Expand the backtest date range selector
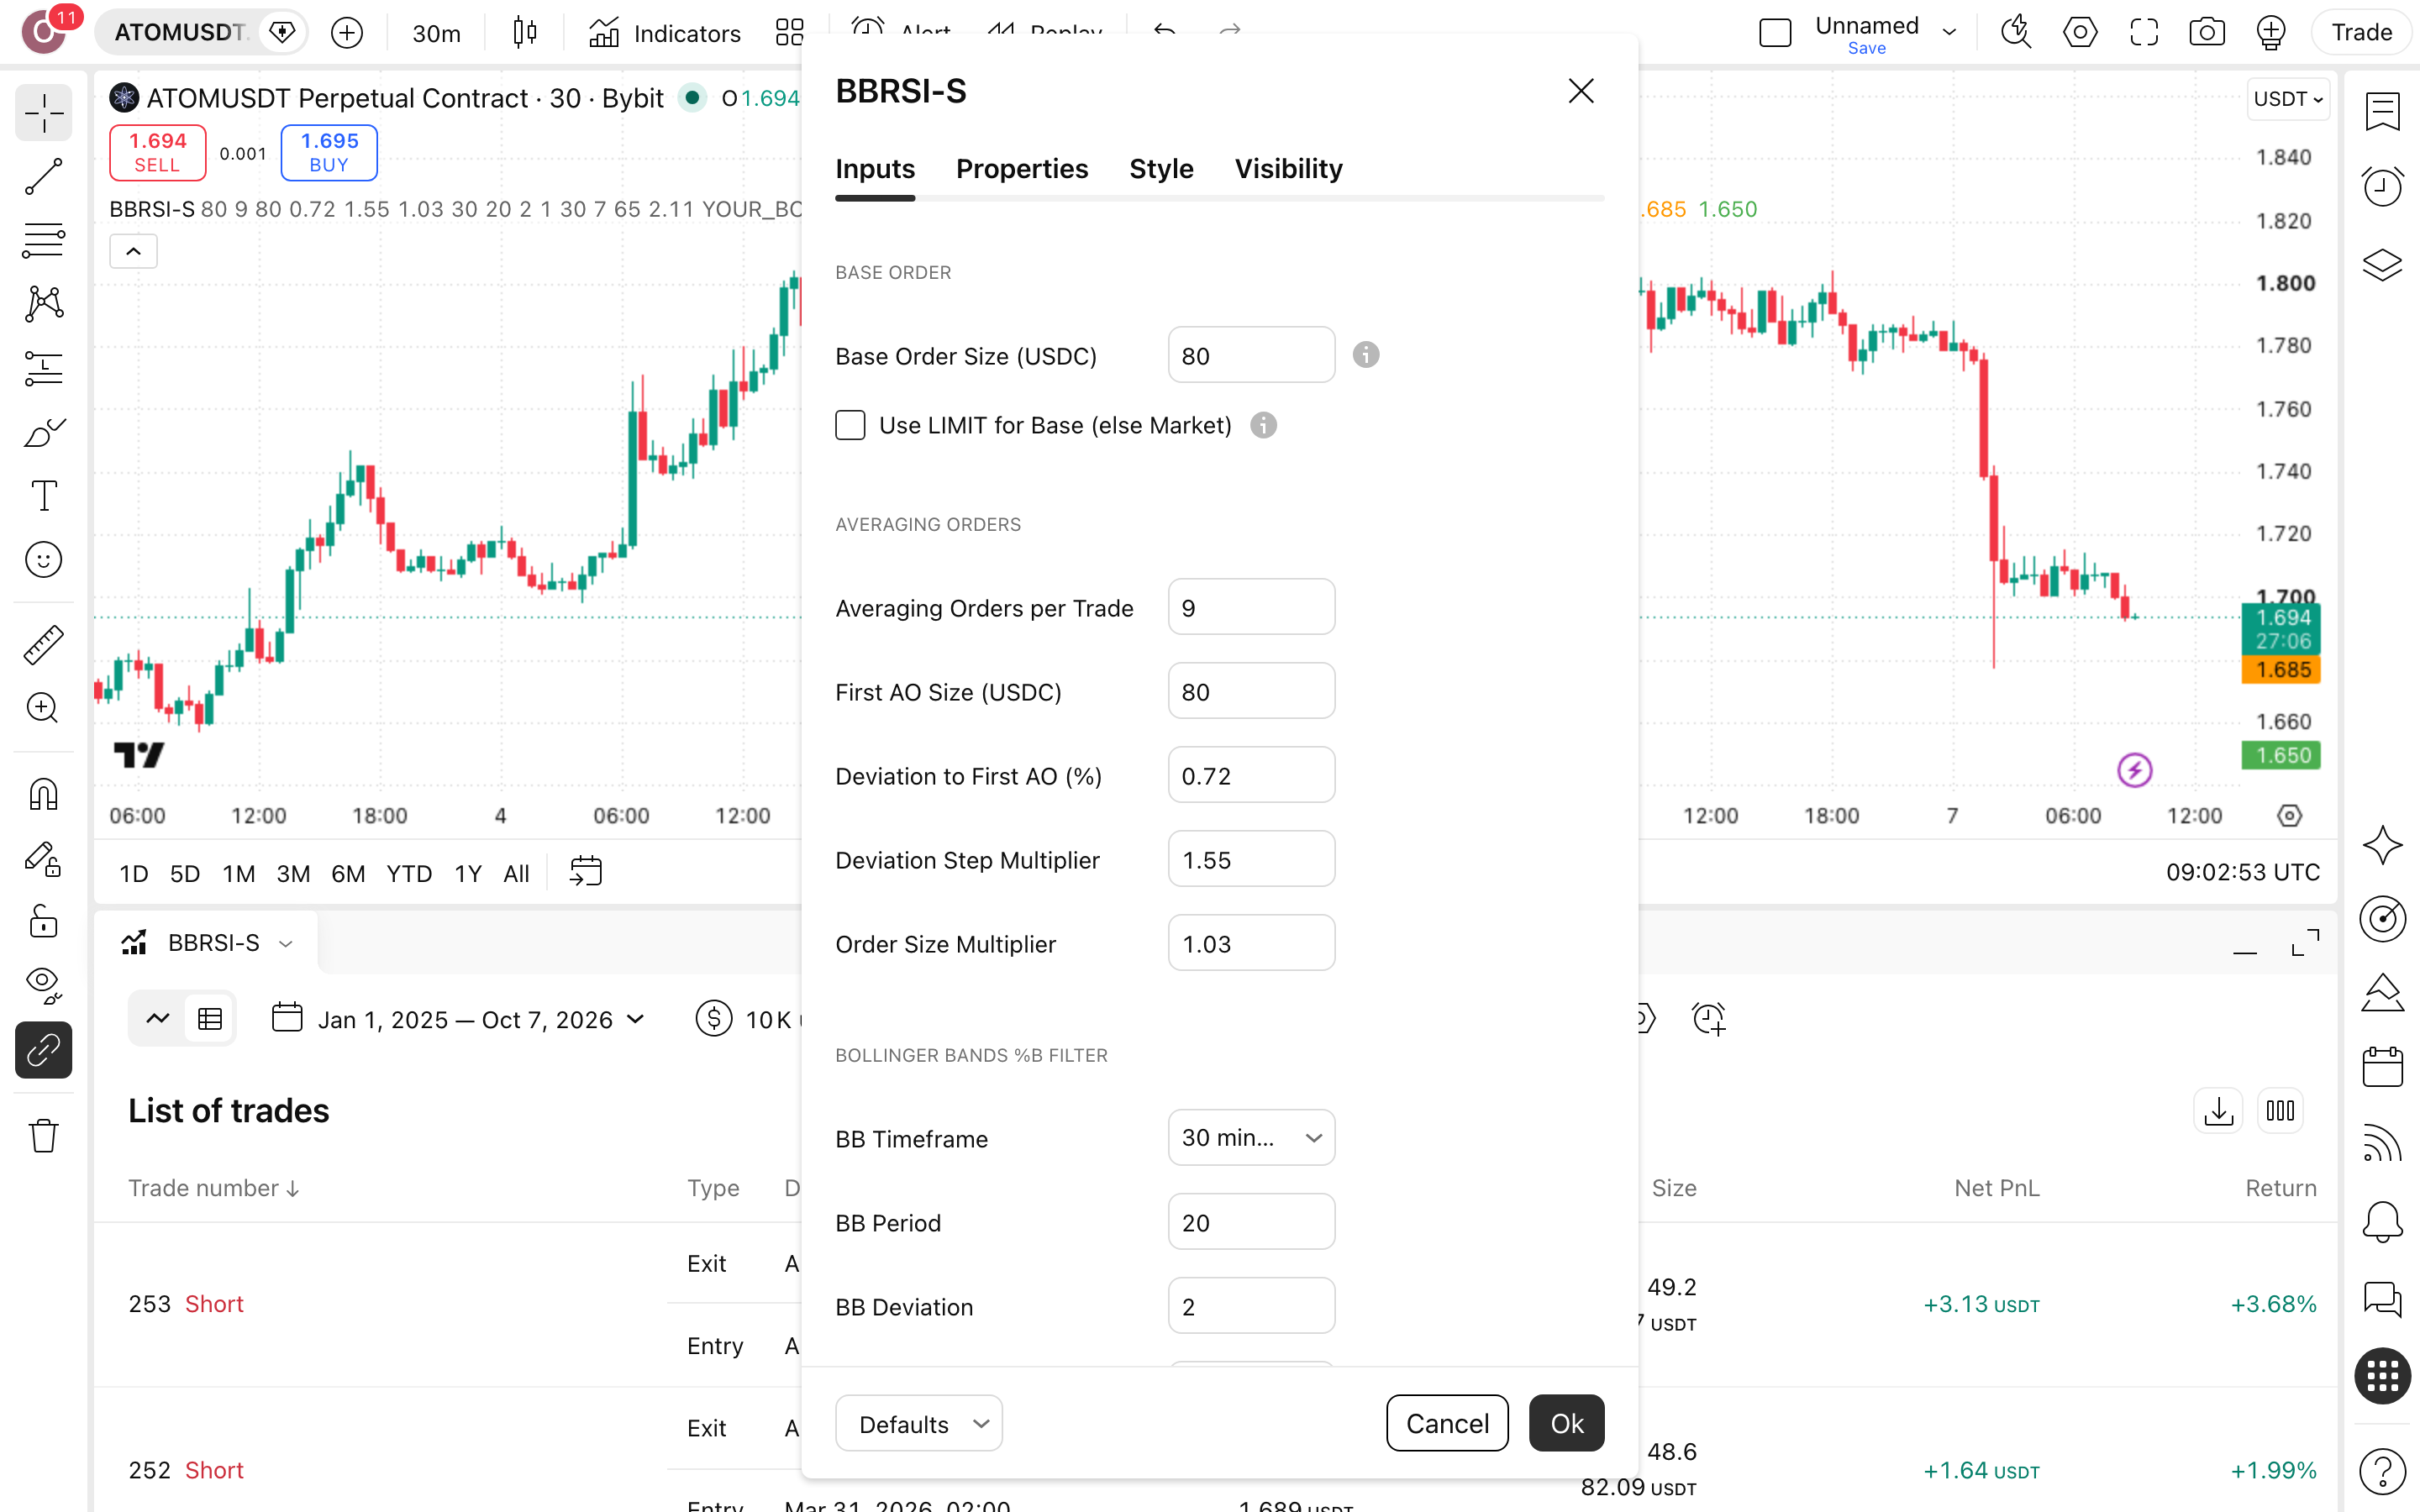This screenshot has height=1512, width=2420. (459, 1019)
